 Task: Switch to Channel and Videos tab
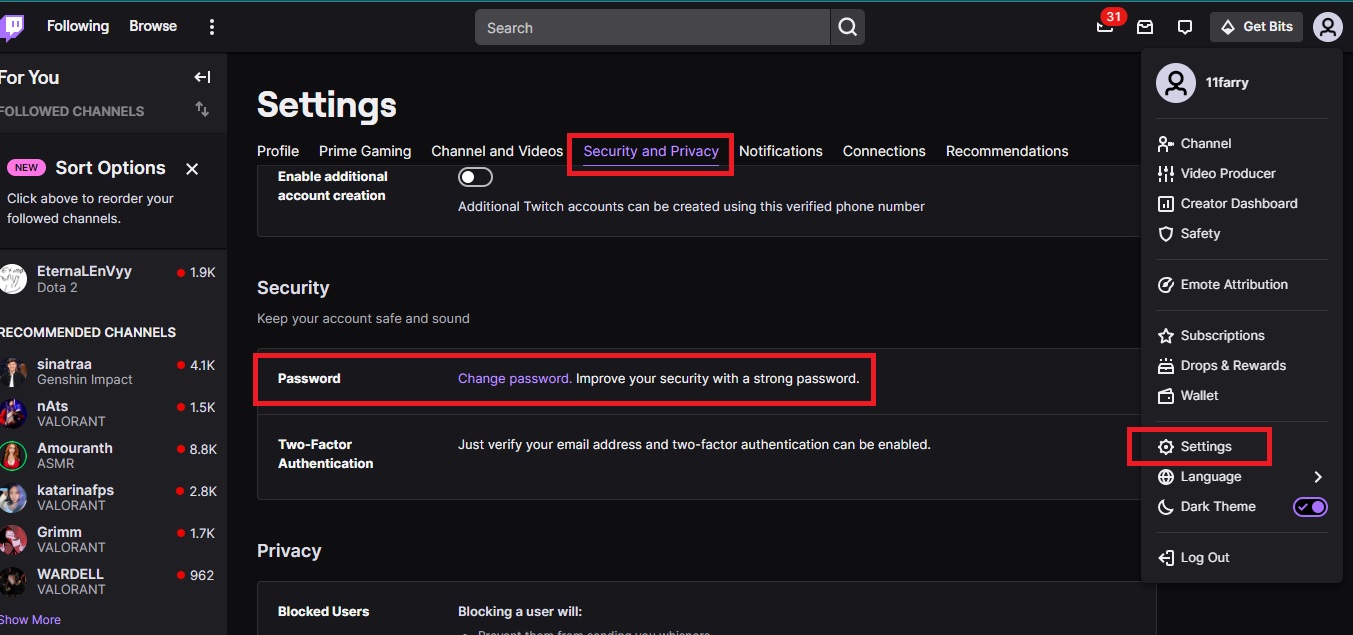(497, 151)
